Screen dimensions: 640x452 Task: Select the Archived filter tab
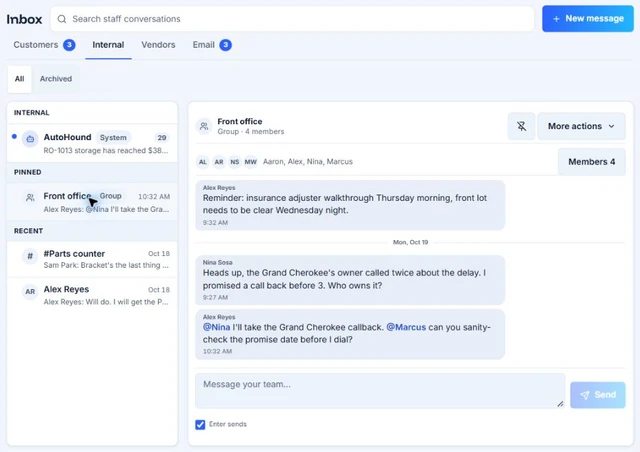[56, 79]
